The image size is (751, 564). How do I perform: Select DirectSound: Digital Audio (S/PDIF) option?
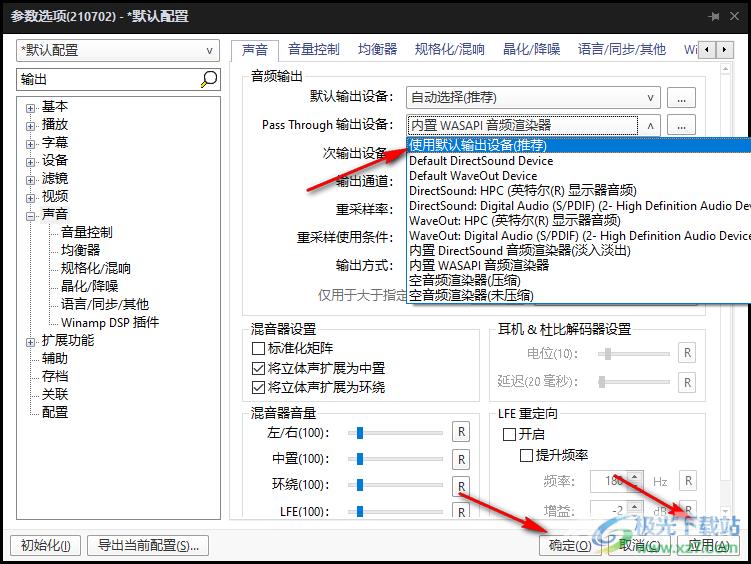[579, 205]
